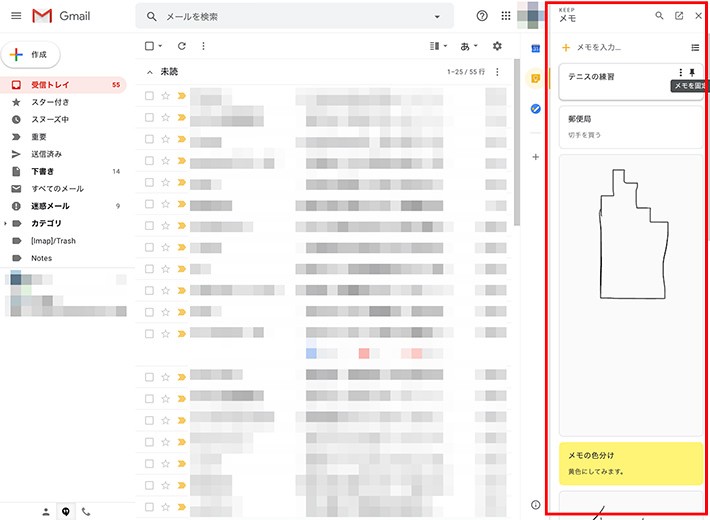Toggle importance marker on topmost 未読 email

coord(182,96)
